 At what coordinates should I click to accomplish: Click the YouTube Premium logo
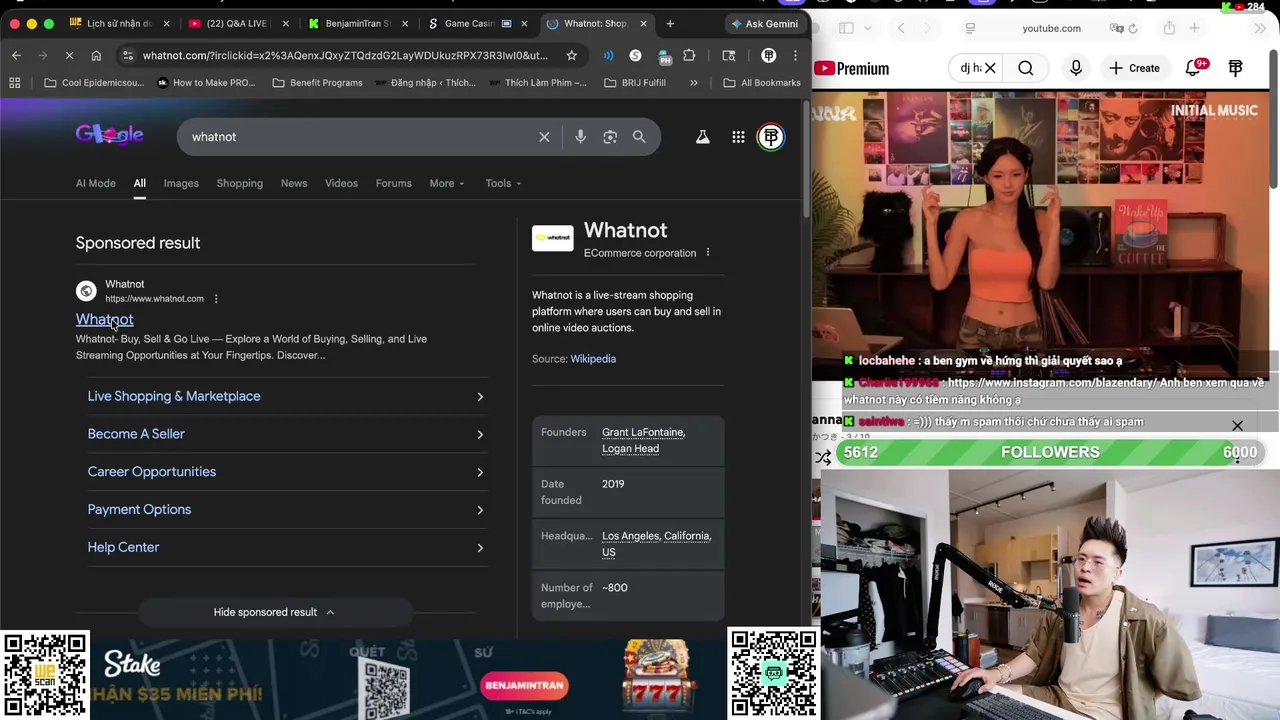[x=851, y=68]
